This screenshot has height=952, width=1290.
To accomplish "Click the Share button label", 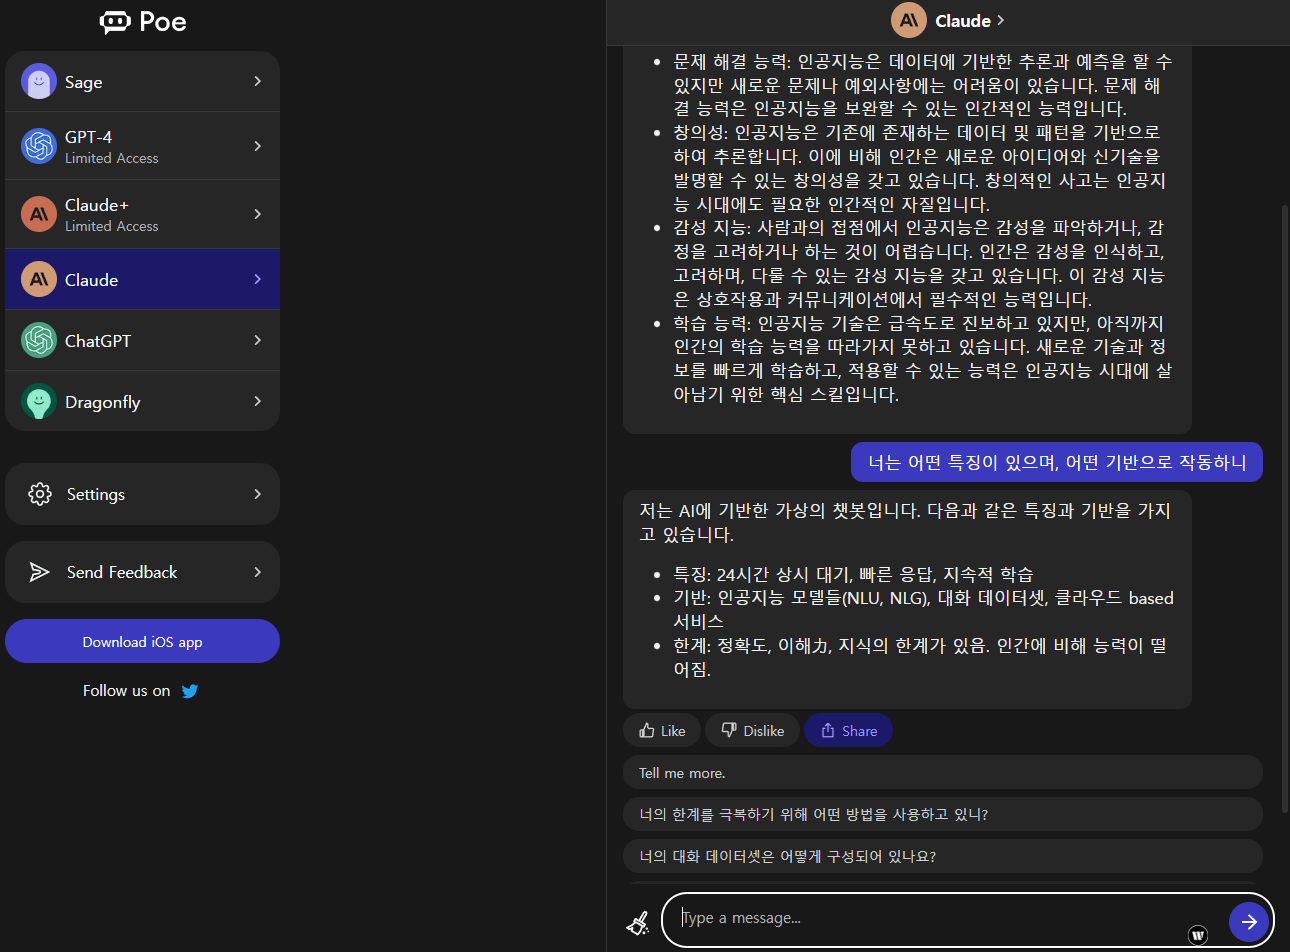I will pyautogui.click(x=859, y=731).
